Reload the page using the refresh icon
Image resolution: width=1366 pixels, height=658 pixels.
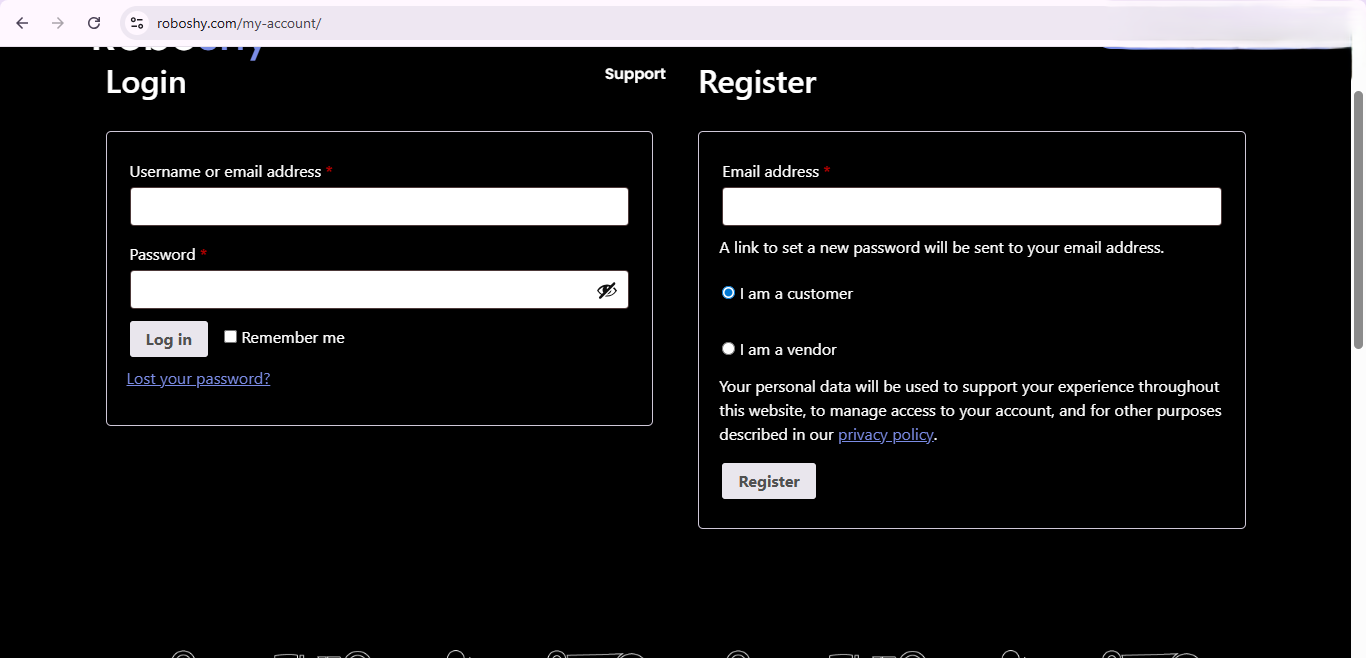pos(93,23)
